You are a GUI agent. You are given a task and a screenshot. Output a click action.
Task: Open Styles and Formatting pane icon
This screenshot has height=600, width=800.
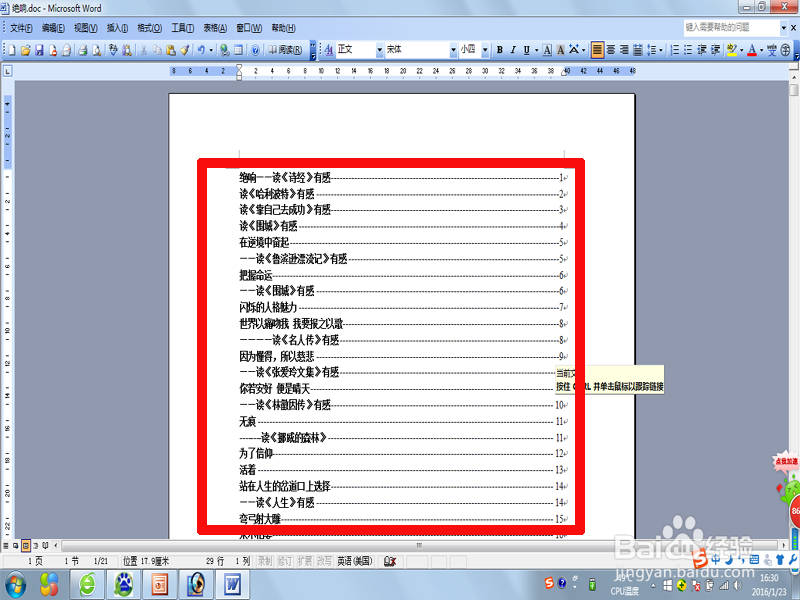pos(329,50)
